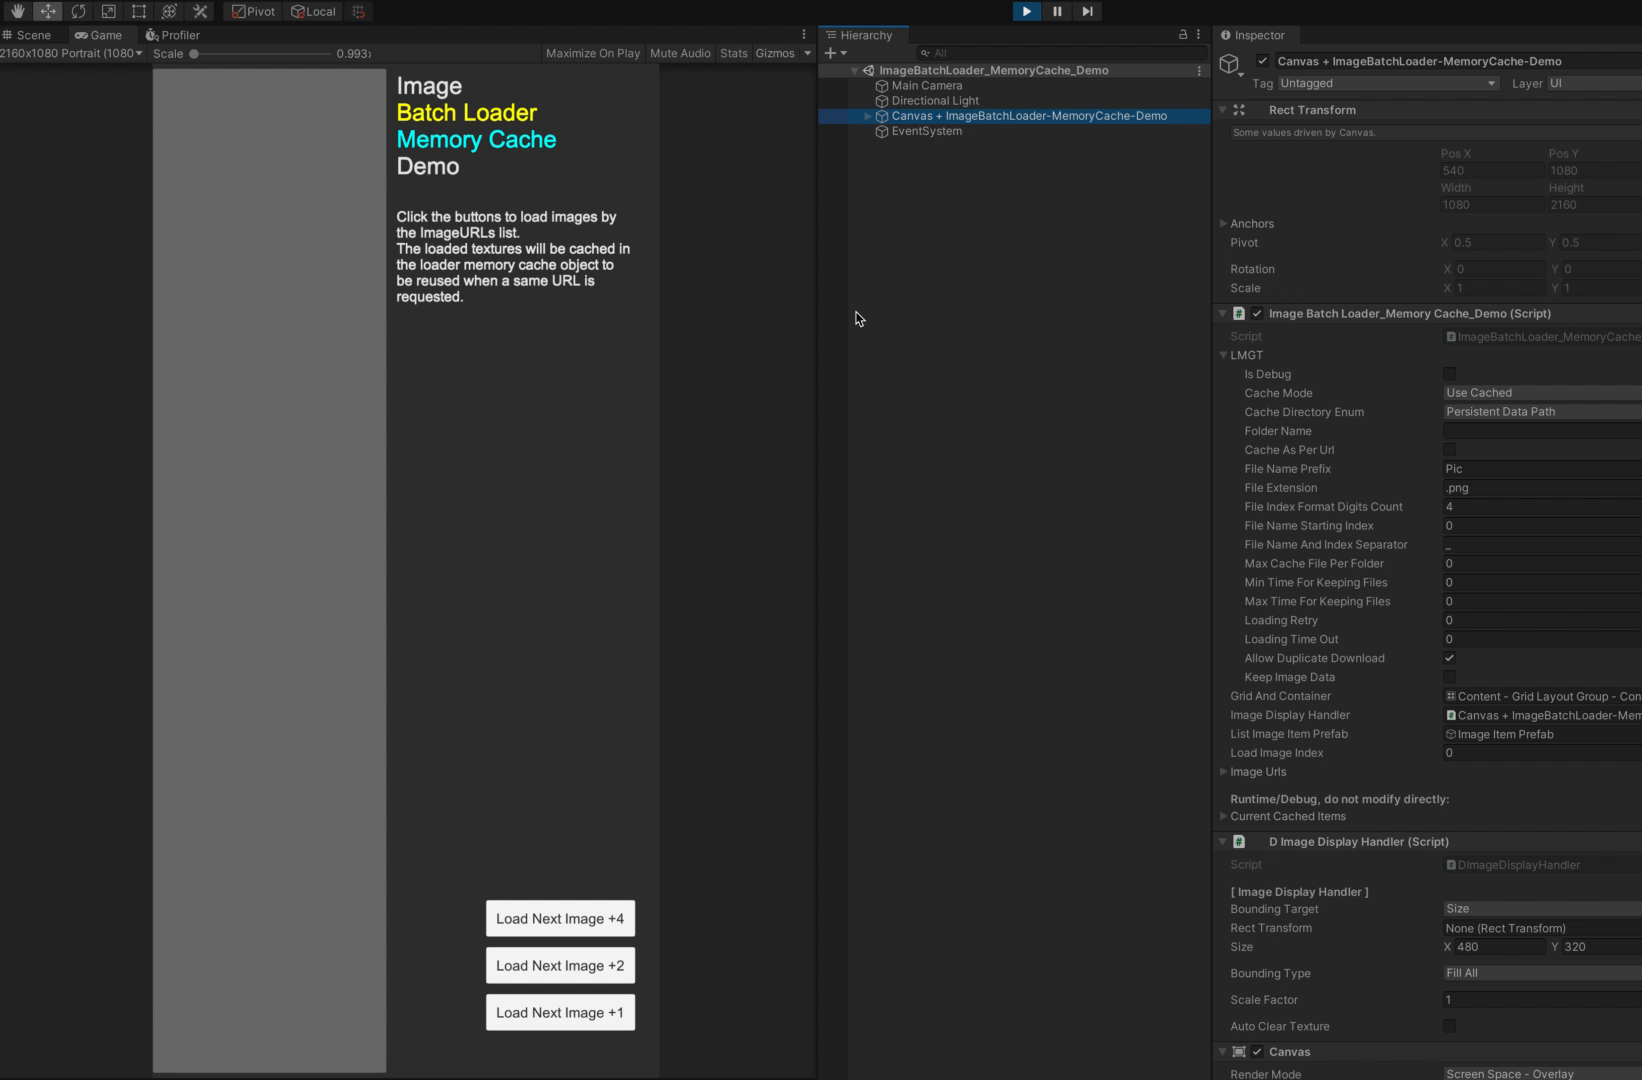Toggle Gizmos in Game view
This screenshot has height=1080, width=1642.
pos(775,53)
